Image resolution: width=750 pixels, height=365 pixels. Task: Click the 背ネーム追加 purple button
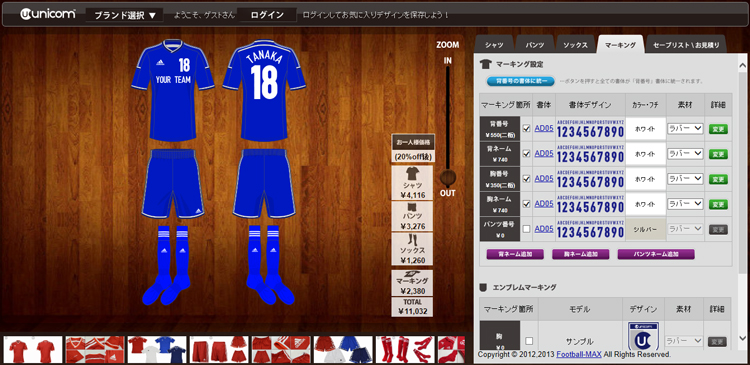pos(515,254)
